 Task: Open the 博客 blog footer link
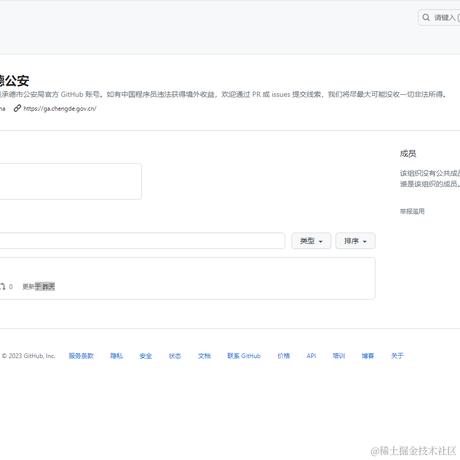point(368,356)
